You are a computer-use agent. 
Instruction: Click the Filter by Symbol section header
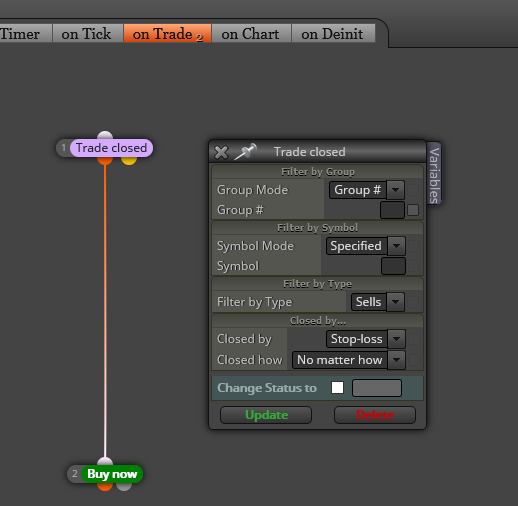pyautogui.click(x=318, y=228)
